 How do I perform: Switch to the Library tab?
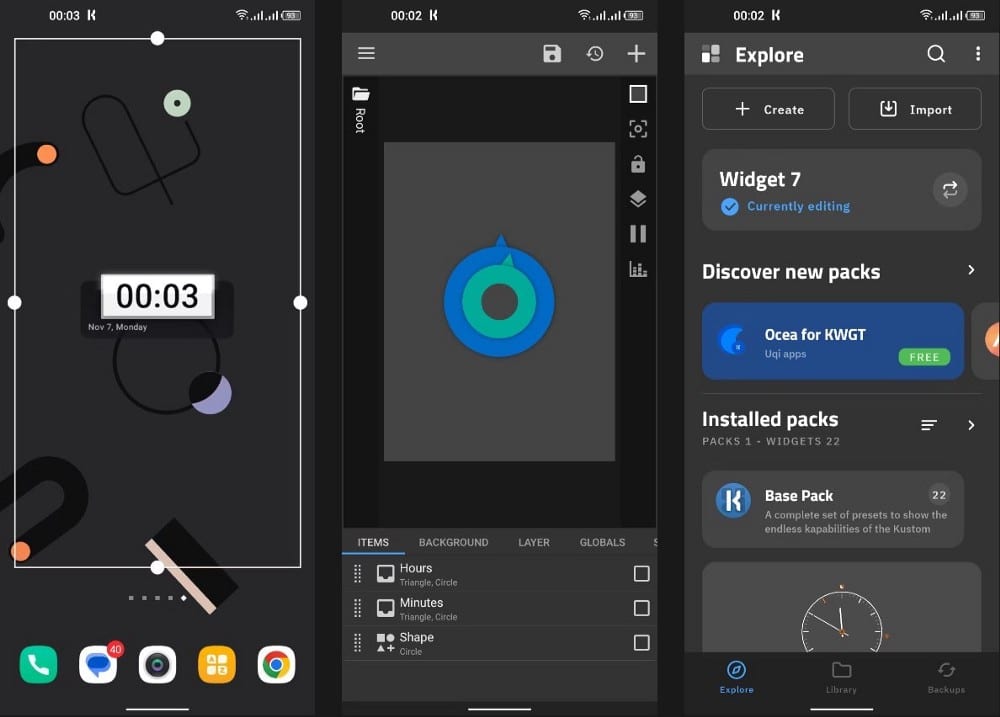coord(841,676)
